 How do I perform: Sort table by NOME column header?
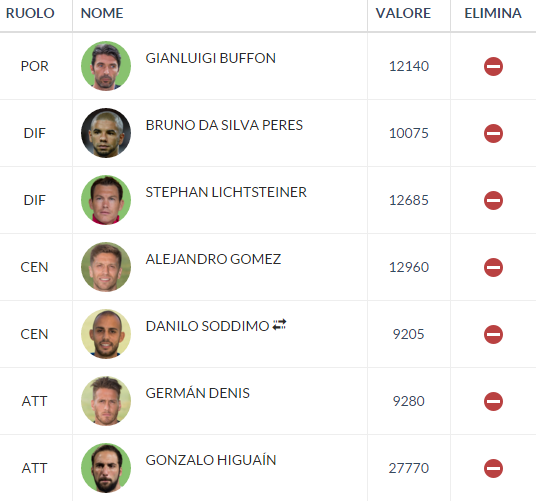(x=102, y=13)
